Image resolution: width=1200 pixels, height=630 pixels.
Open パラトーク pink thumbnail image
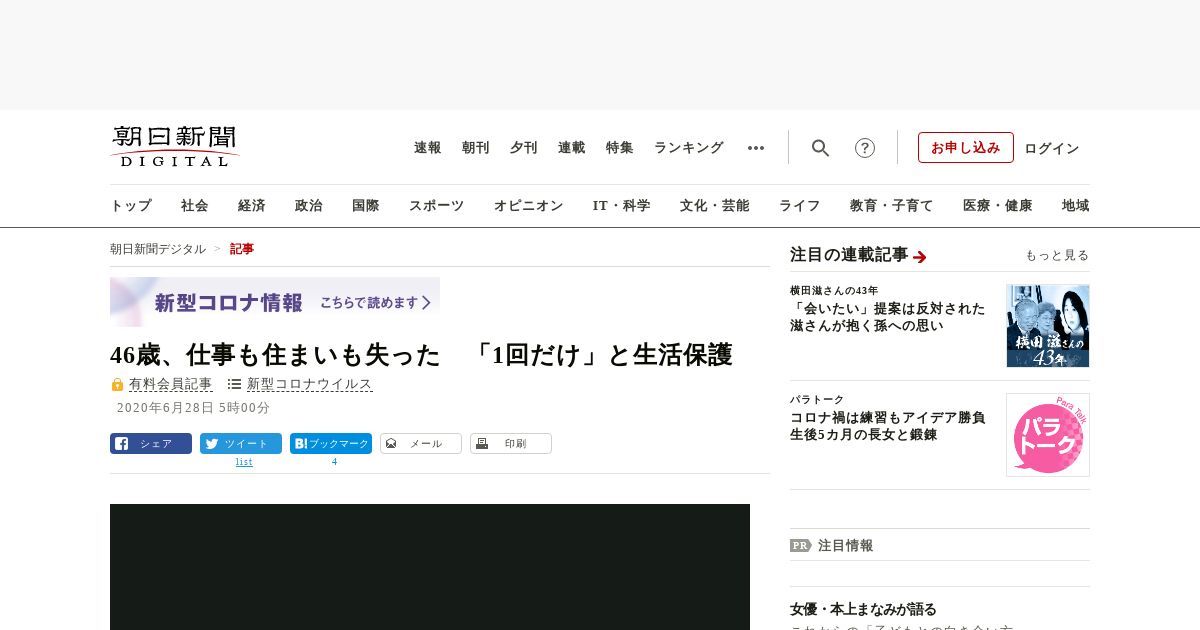tap(1048, 435)
